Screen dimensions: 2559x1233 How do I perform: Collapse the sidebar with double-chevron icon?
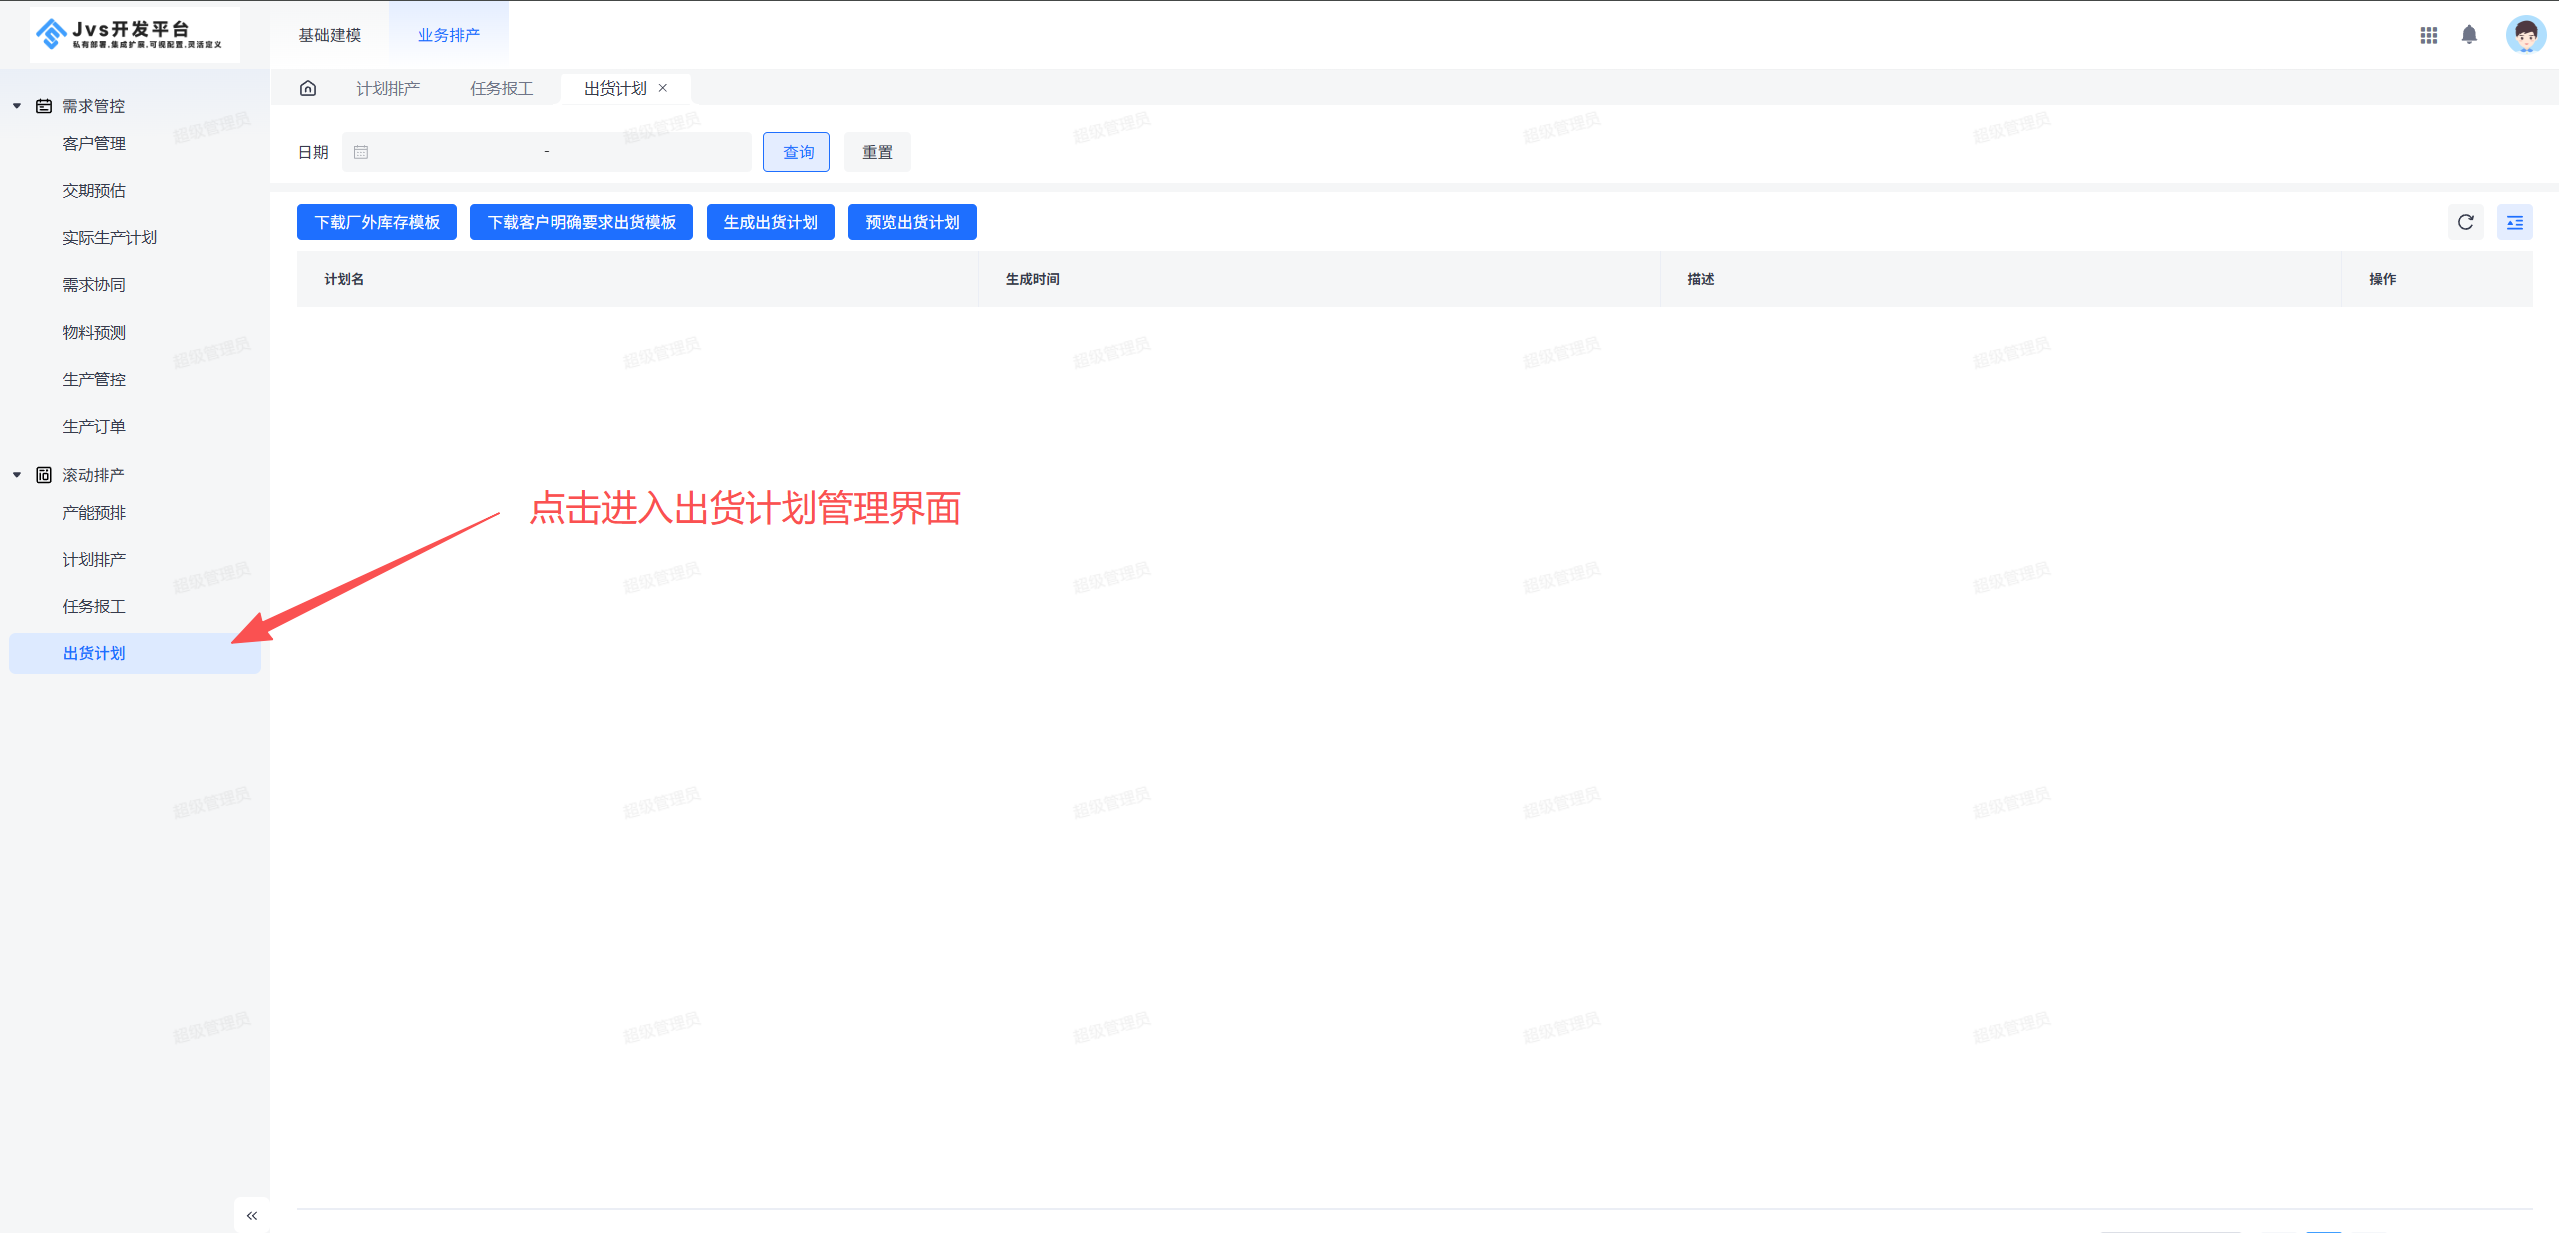point(252,1215)
